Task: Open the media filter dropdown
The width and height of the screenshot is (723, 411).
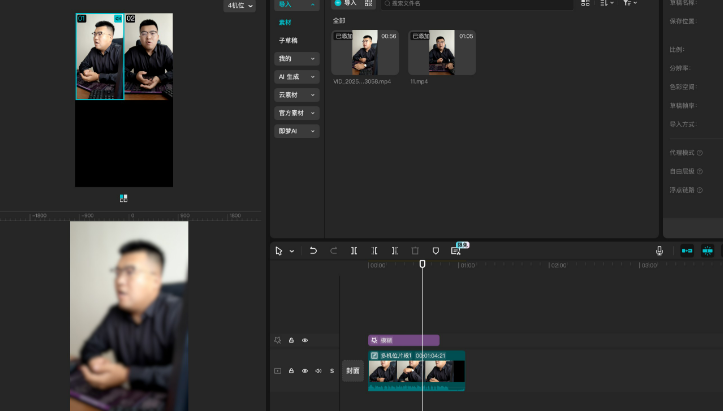Action: click(630, 3)
